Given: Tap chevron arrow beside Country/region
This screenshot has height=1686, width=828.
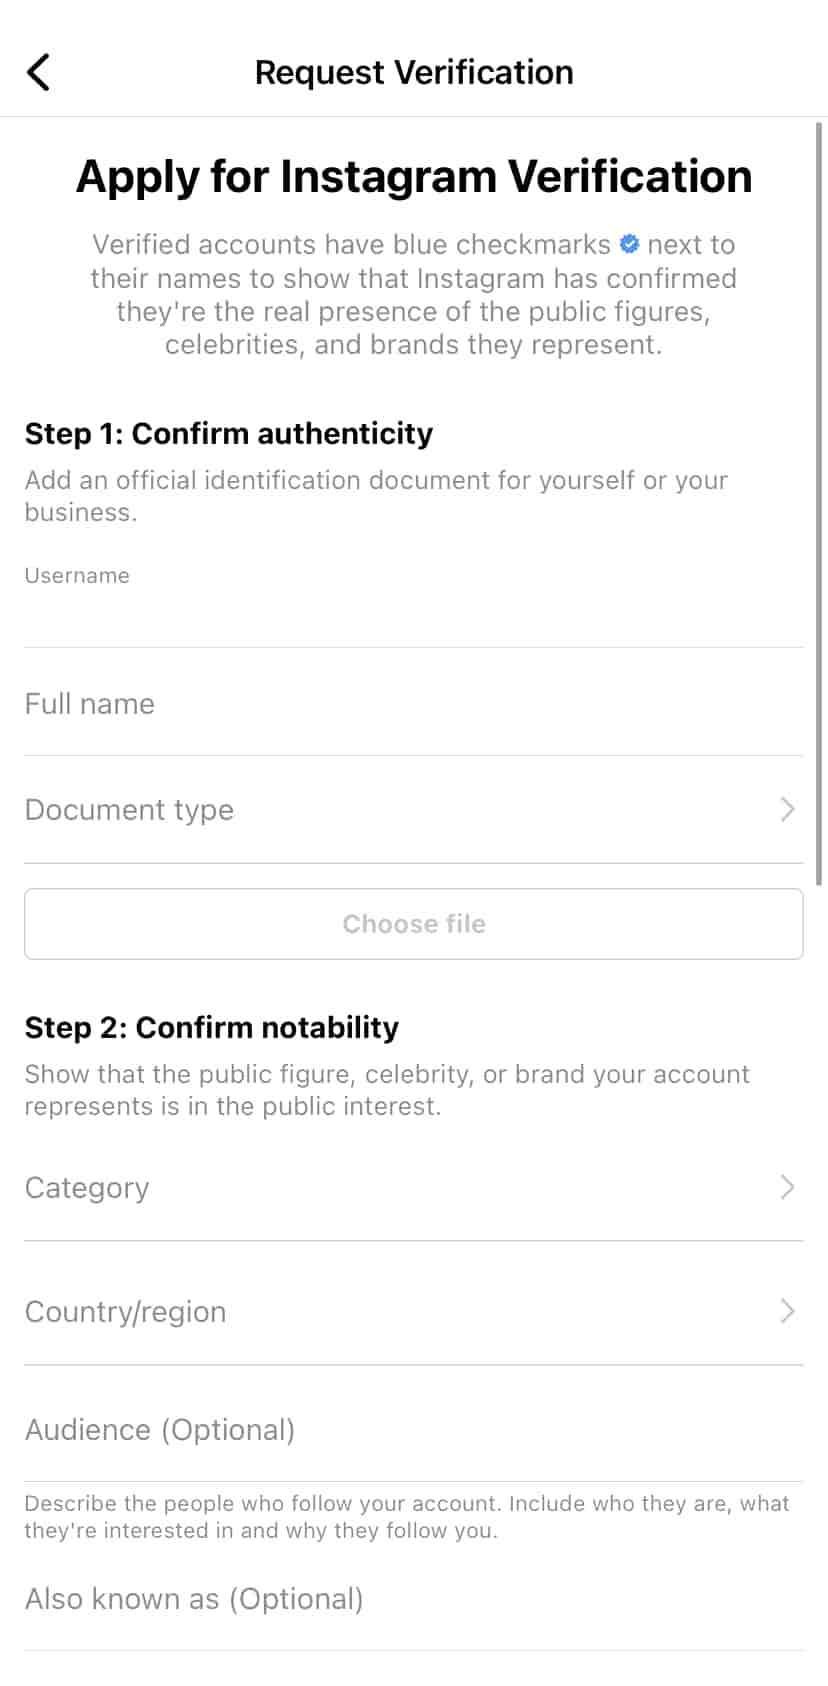Looking at the screenshot, I should (787, 1311).
